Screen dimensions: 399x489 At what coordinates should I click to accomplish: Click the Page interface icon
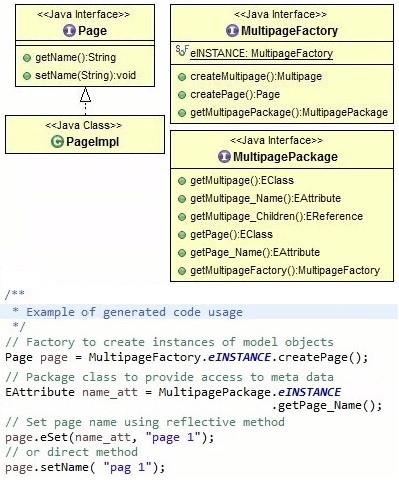point(69,31)
